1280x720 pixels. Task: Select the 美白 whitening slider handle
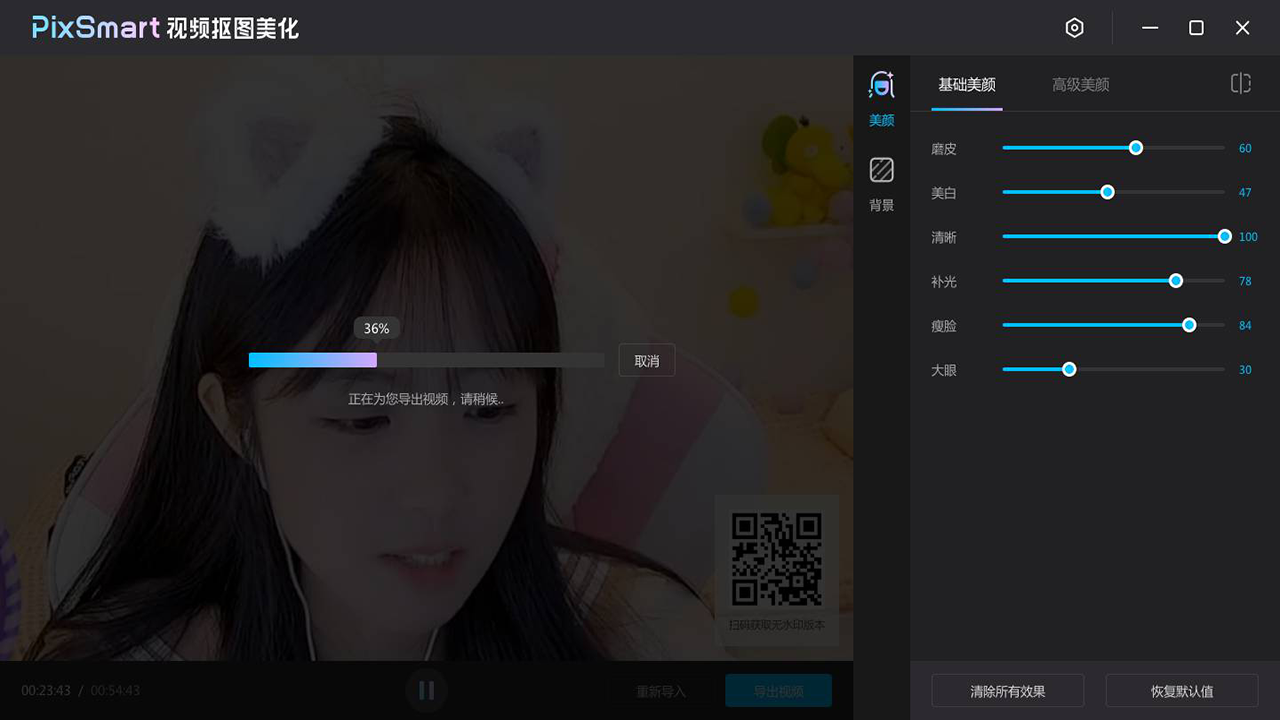coord(1106,191)
